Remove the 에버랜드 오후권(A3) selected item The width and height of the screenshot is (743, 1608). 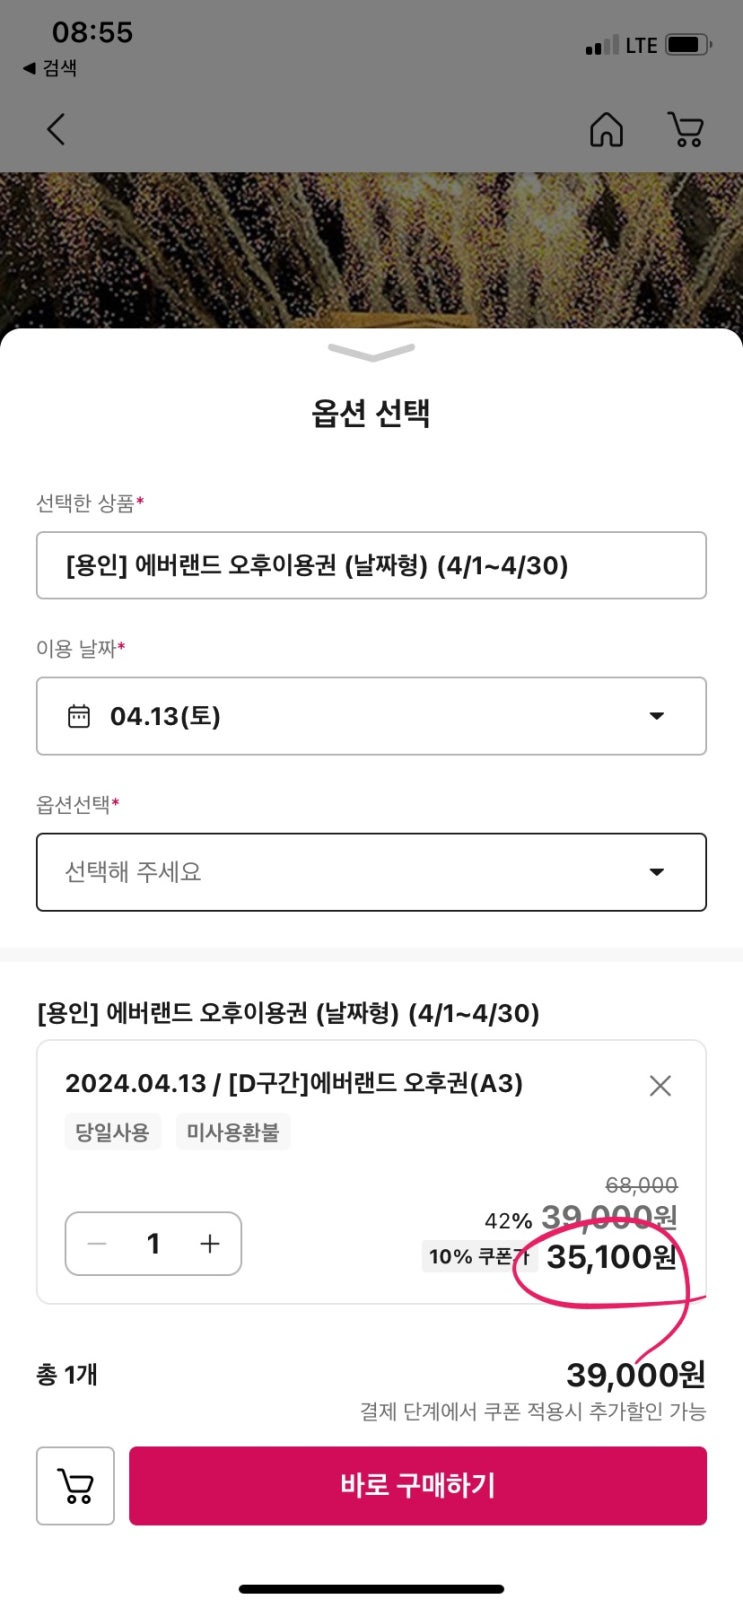tap(660, 1085)
